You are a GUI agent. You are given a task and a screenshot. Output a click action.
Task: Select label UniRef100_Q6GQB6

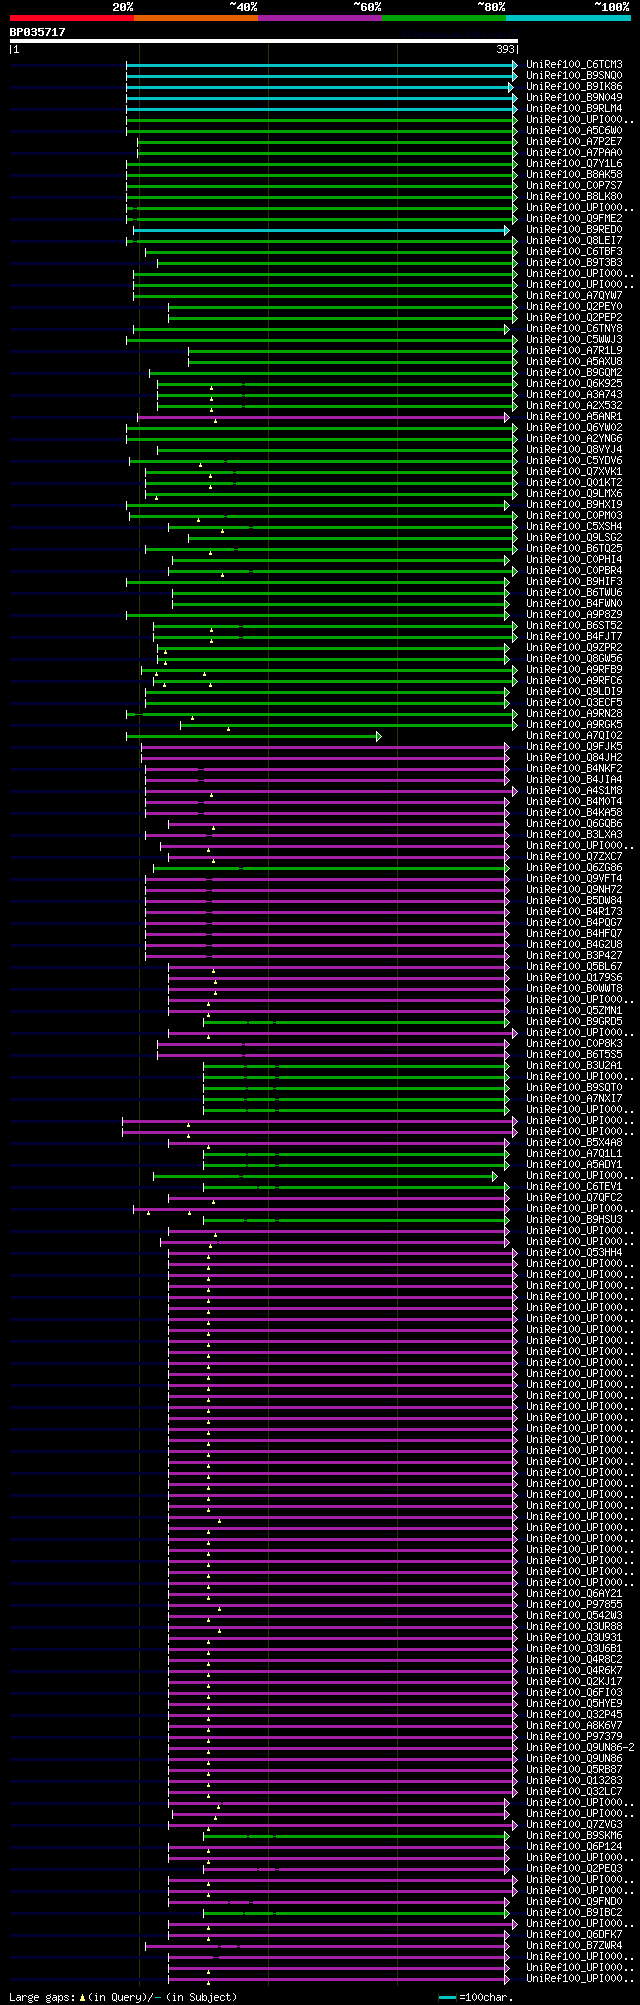(574, 823)
